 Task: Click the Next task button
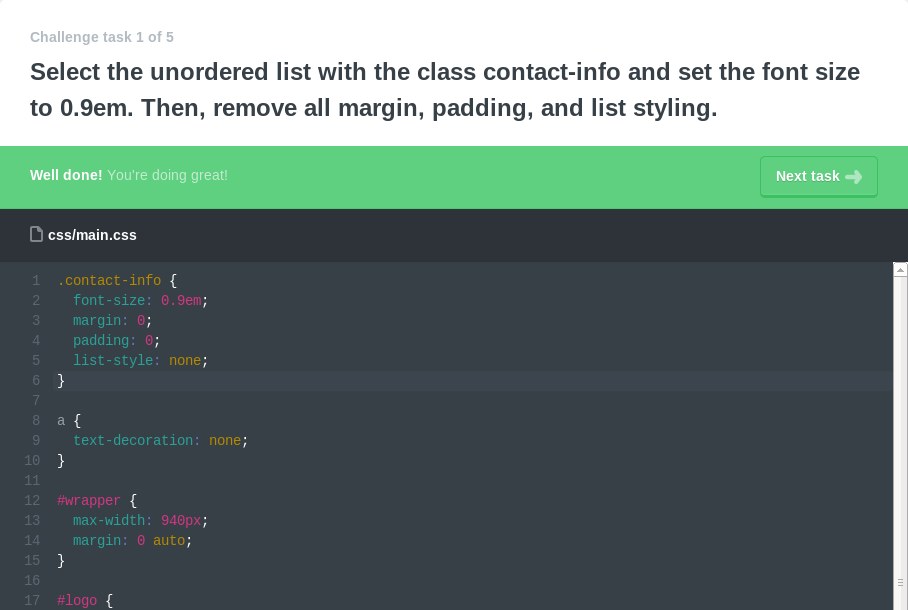(x=818, y=176)
